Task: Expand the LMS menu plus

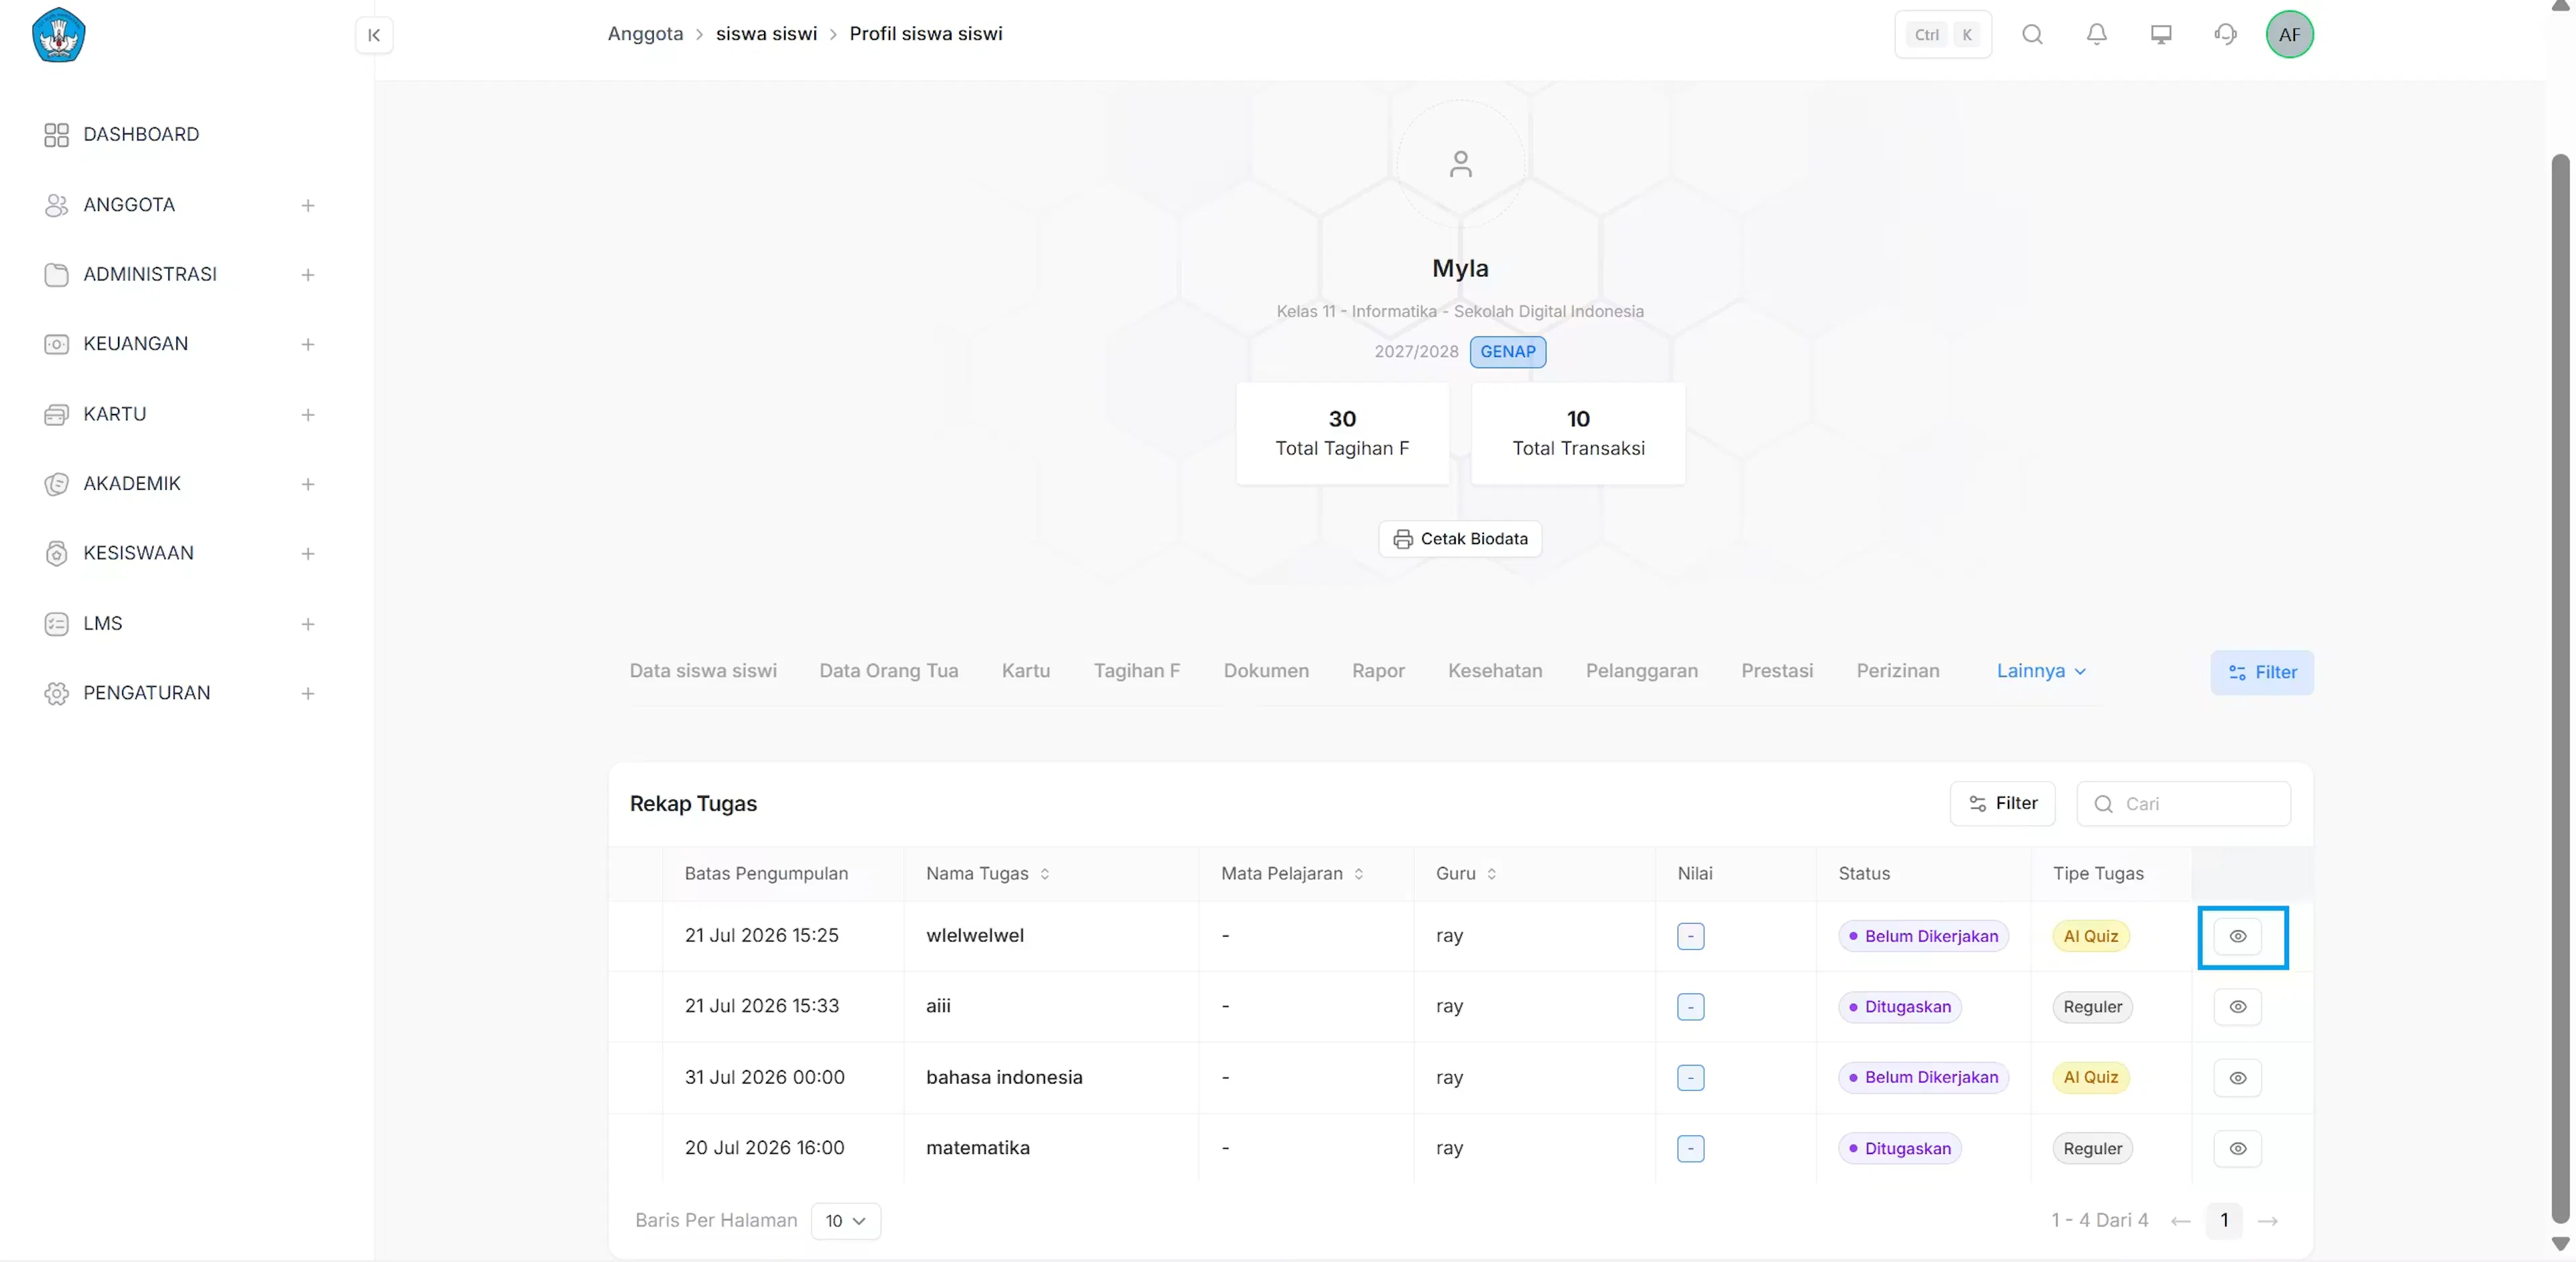Action: pyautogui.click(x=308, y=624)
